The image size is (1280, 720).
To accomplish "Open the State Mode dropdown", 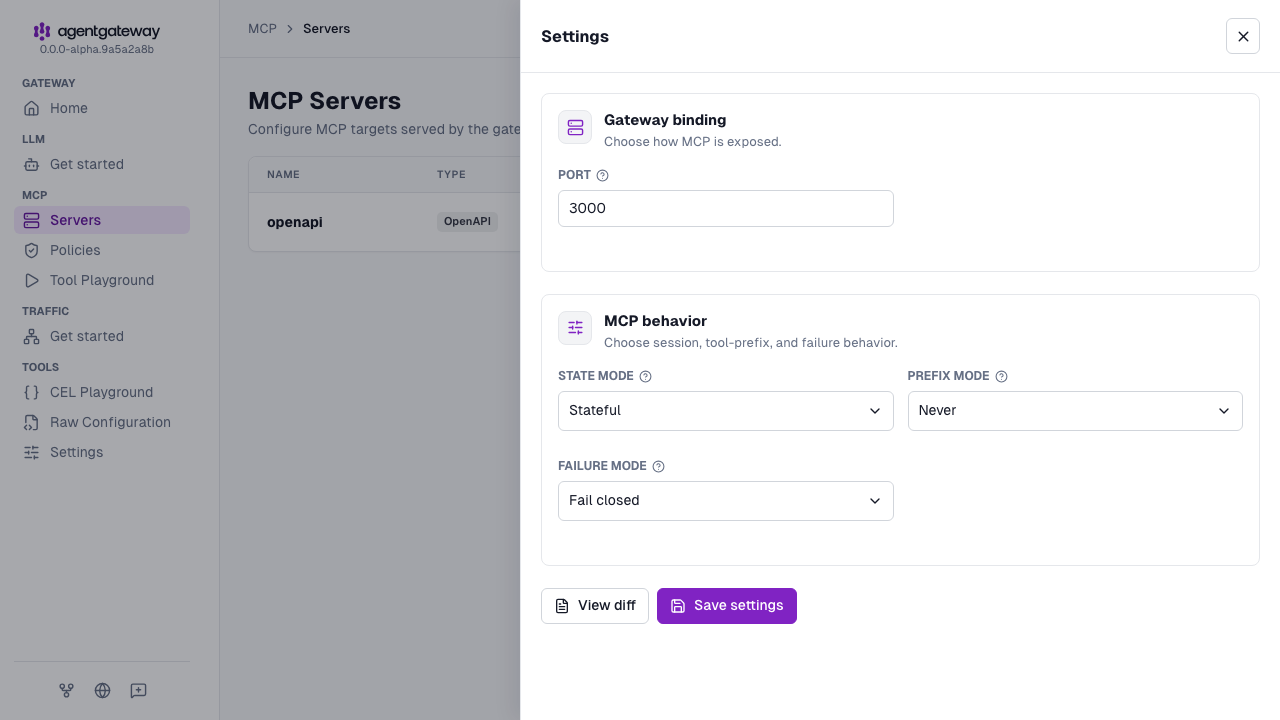I will (726, 411).
